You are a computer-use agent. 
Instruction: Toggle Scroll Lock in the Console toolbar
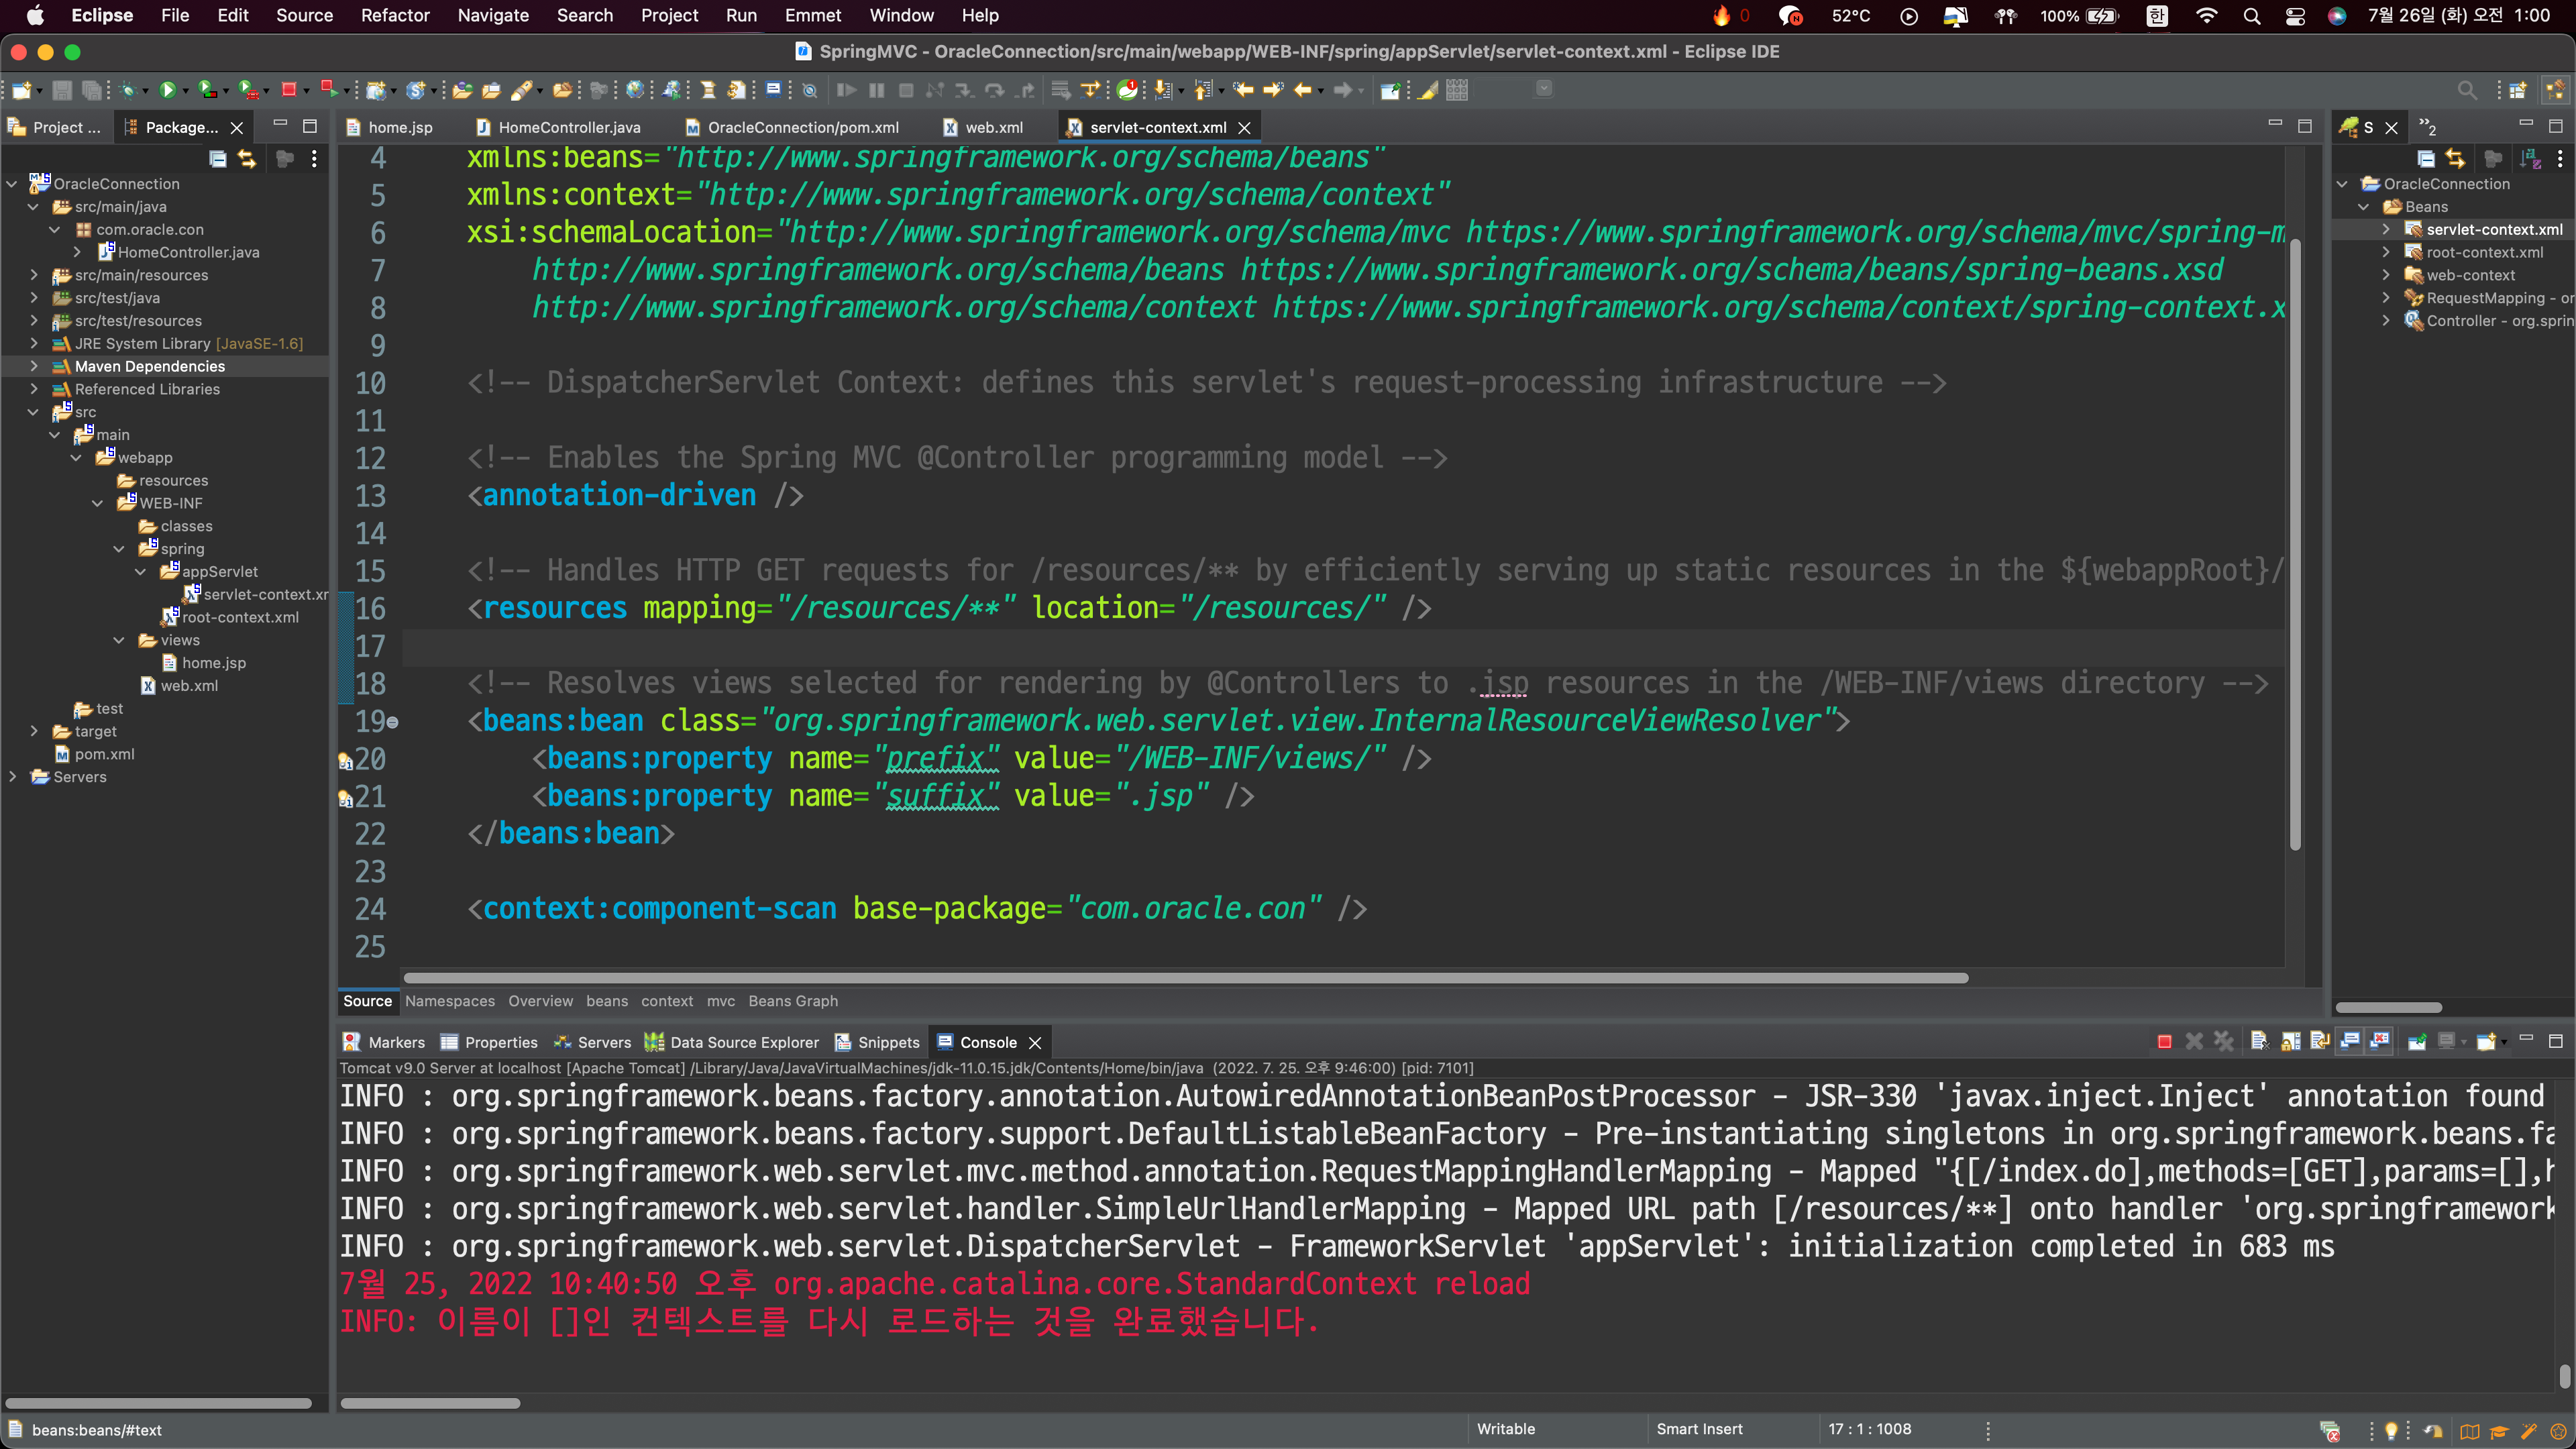(2290, 1042)
